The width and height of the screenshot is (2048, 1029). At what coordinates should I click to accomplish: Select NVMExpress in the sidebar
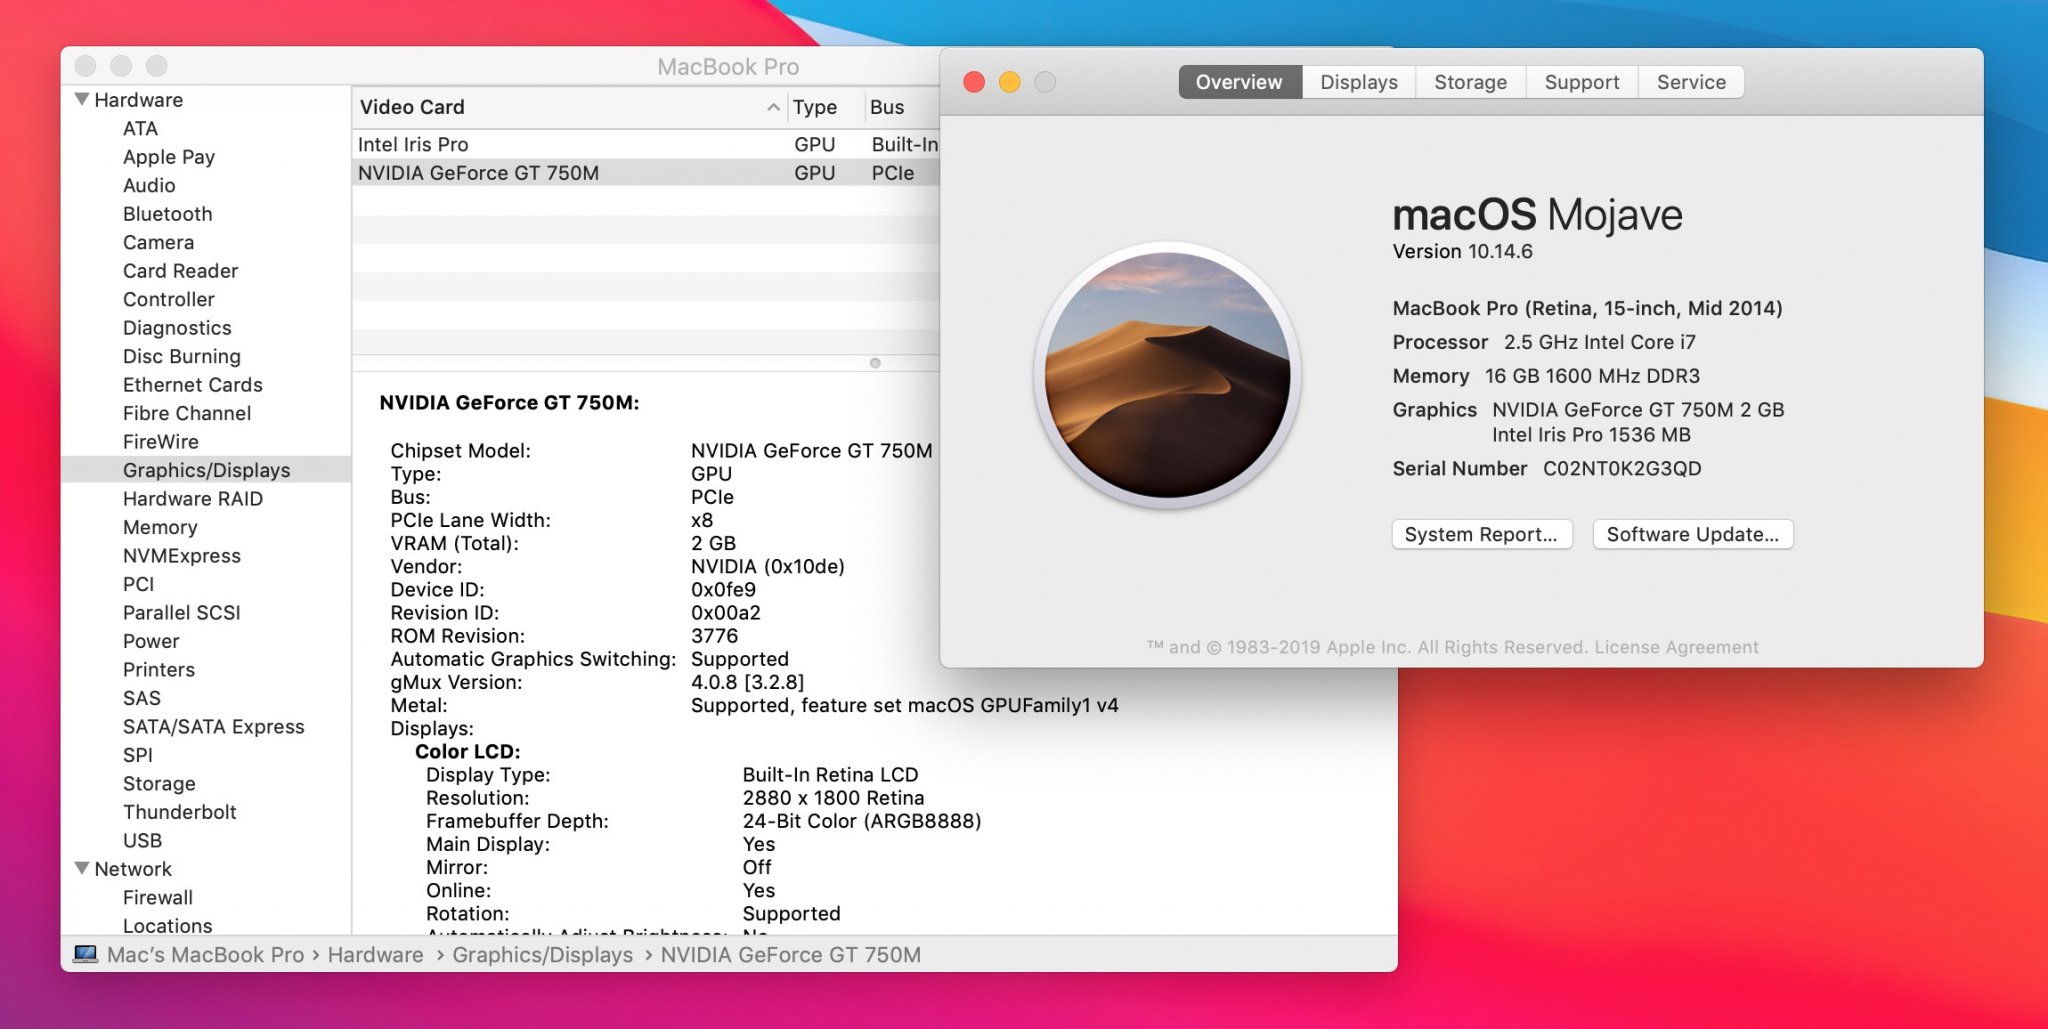[181, 556]
